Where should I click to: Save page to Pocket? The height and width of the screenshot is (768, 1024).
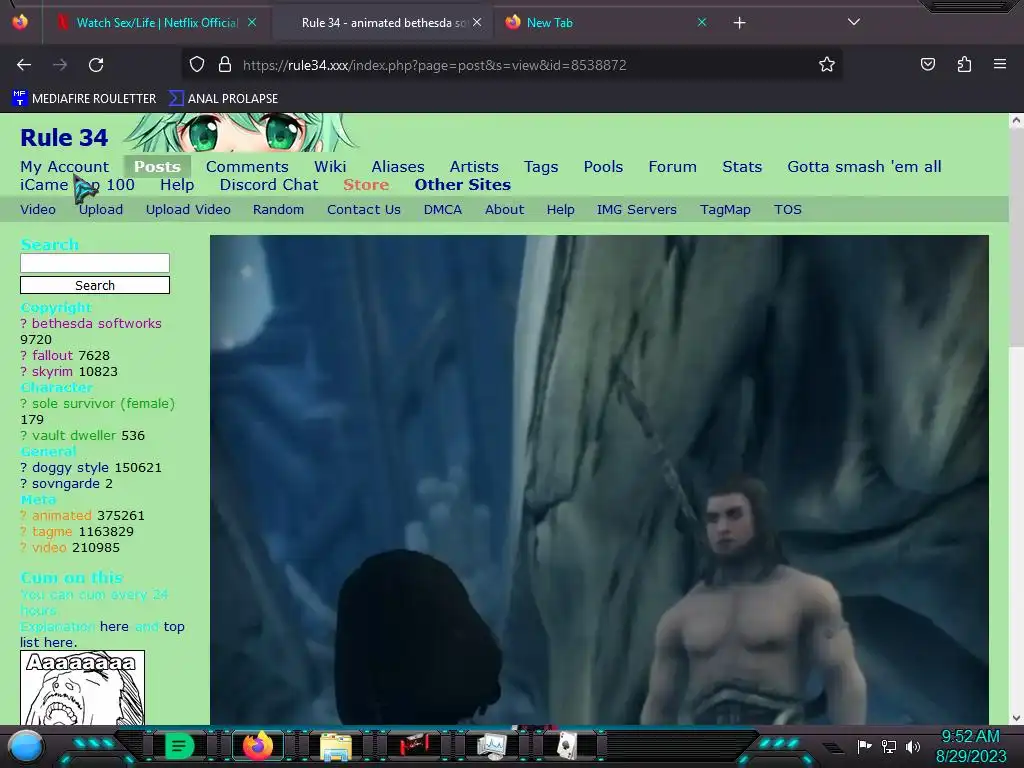click(x=928, y=64)
